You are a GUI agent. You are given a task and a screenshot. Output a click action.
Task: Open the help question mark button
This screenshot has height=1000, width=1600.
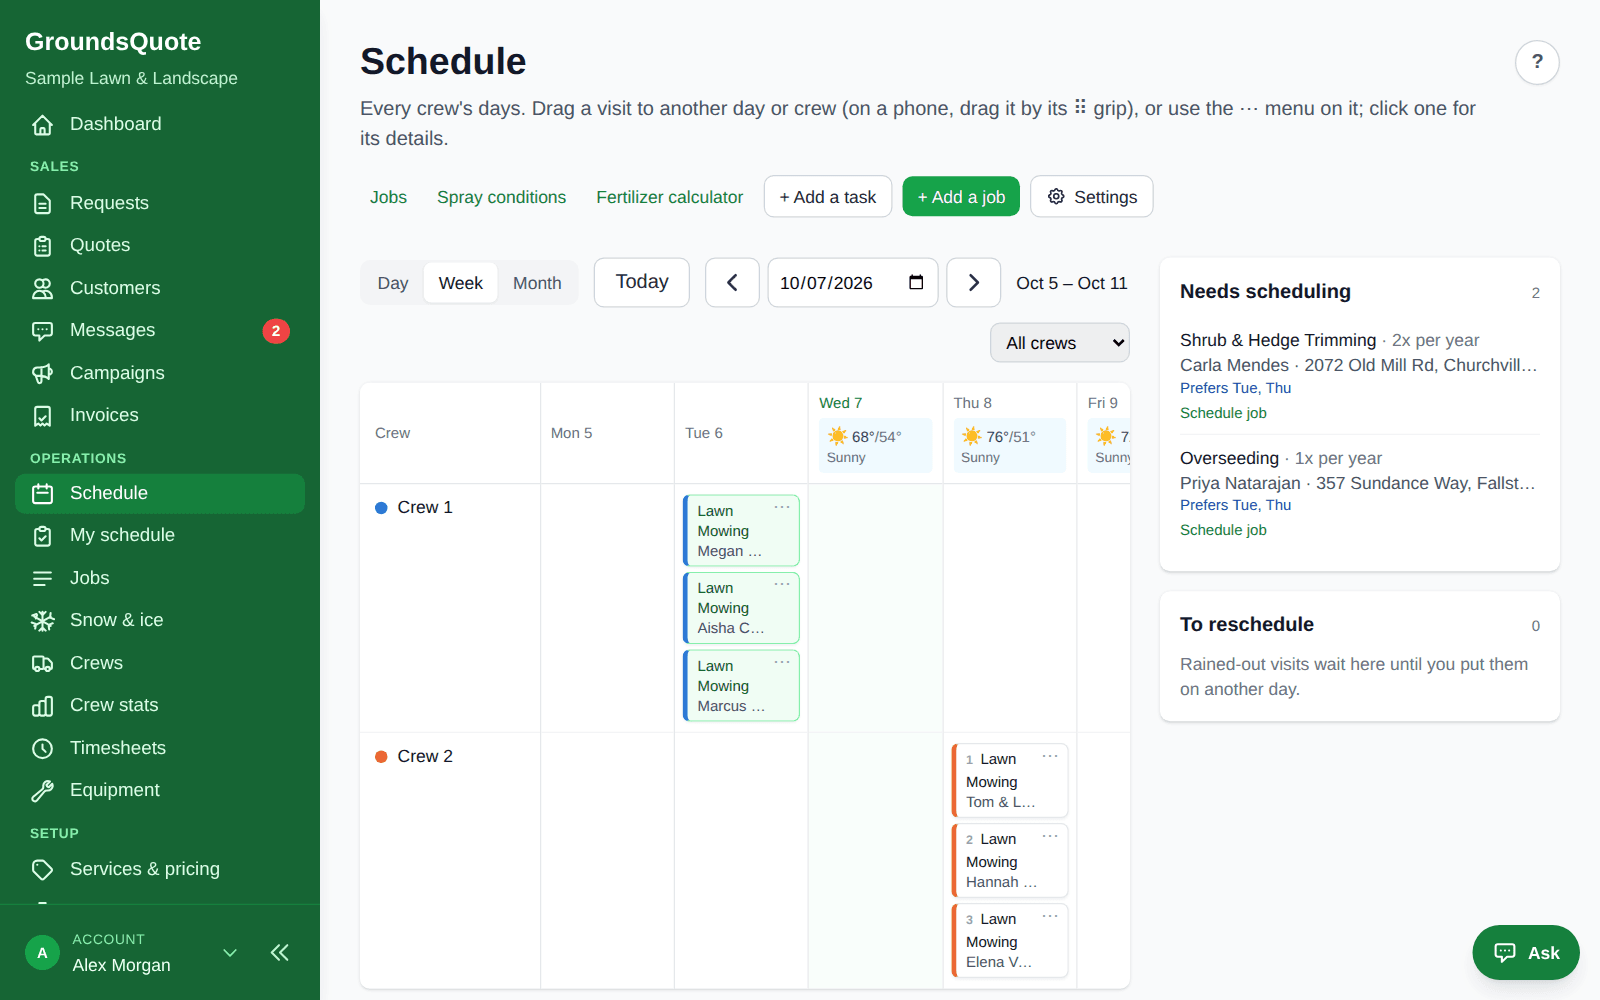click(x=1537, y=62)
